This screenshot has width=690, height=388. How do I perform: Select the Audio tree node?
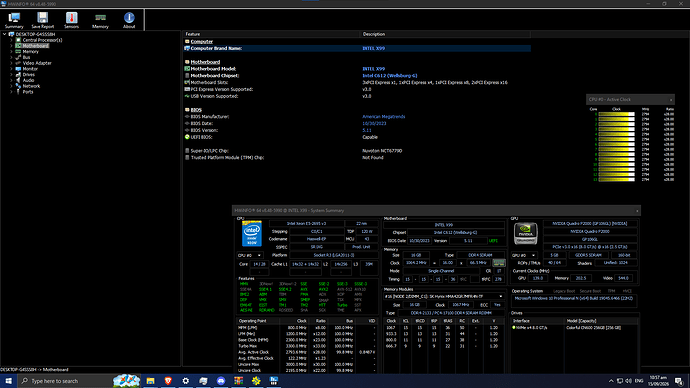tap(28, 80)
